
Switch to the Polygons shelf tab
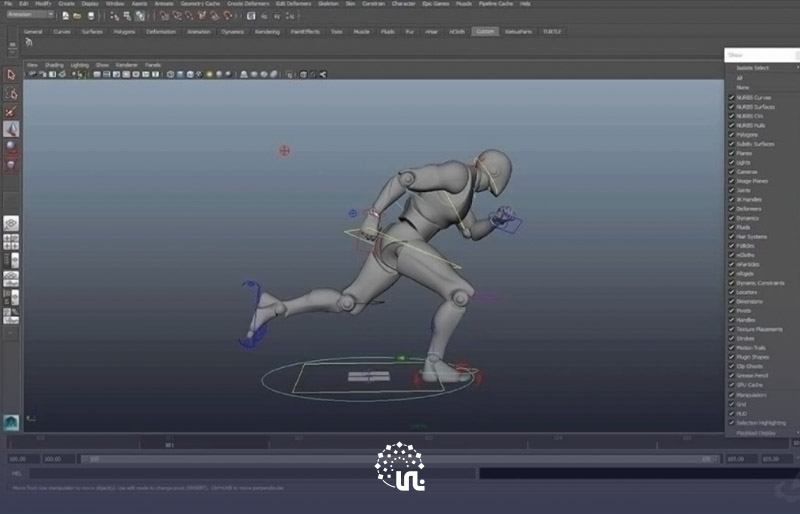tap(124, 32)
